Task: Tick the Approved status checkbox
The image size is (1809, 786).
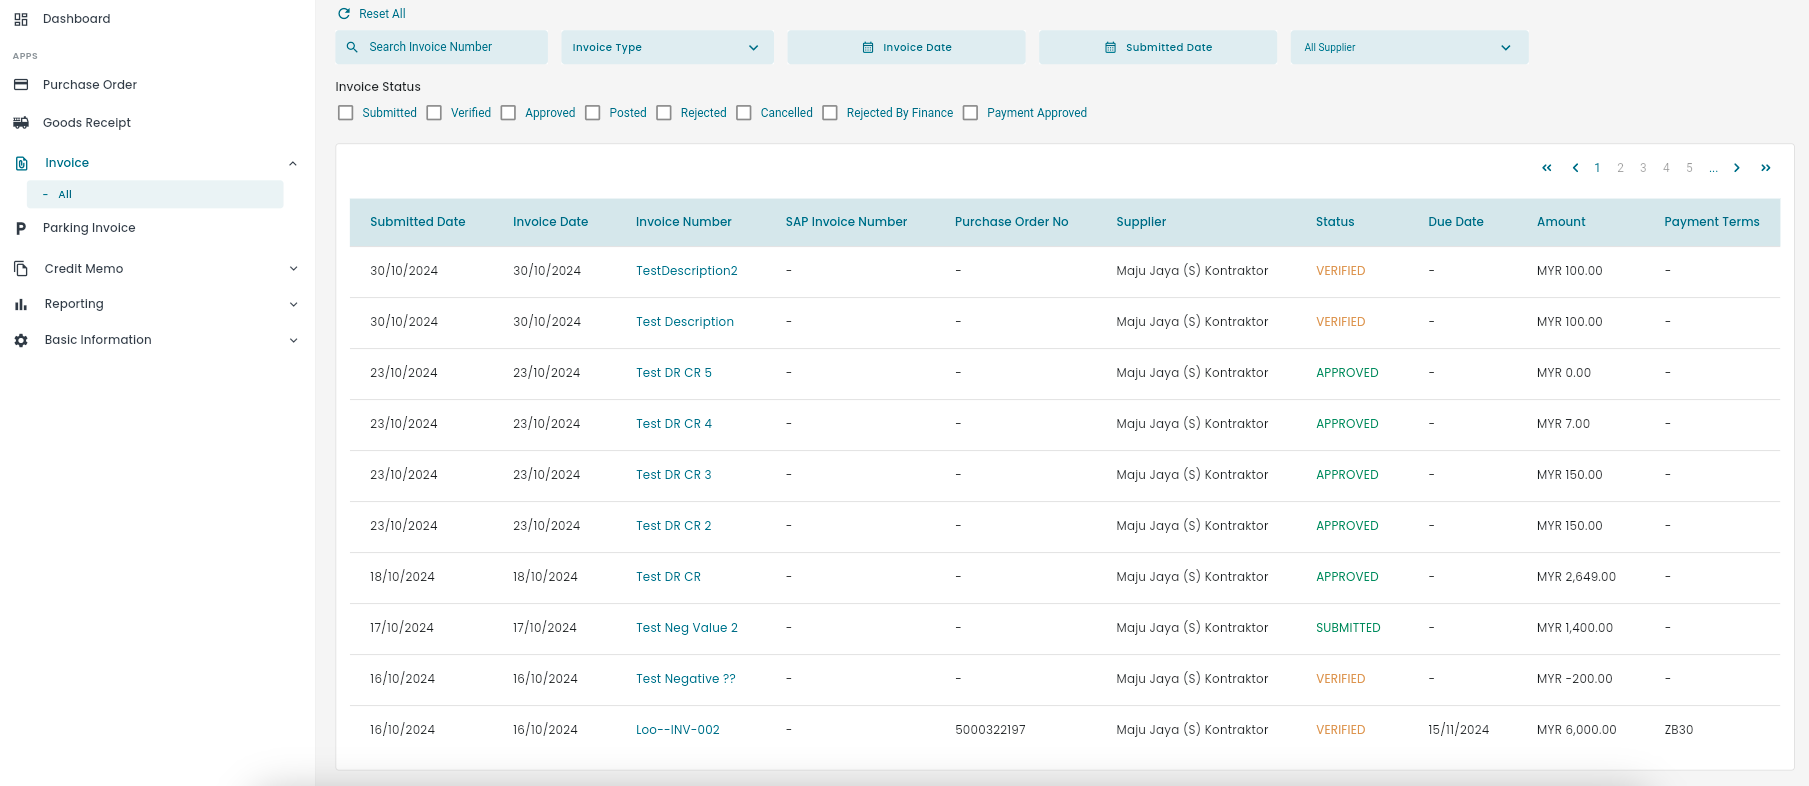Action: [508, 113]
